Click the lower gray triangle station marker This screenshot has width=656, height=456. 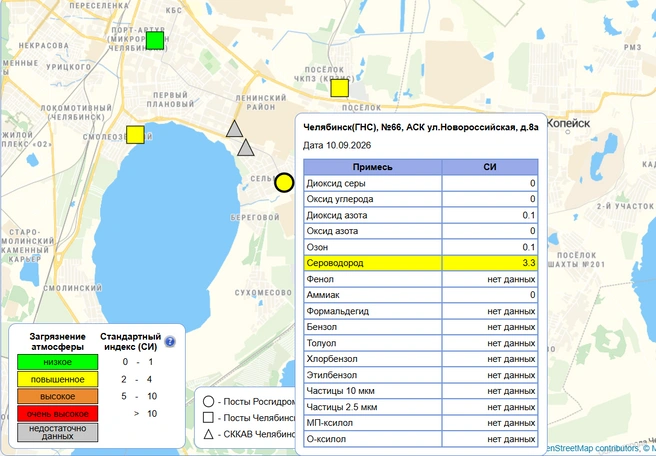point(246,148)
